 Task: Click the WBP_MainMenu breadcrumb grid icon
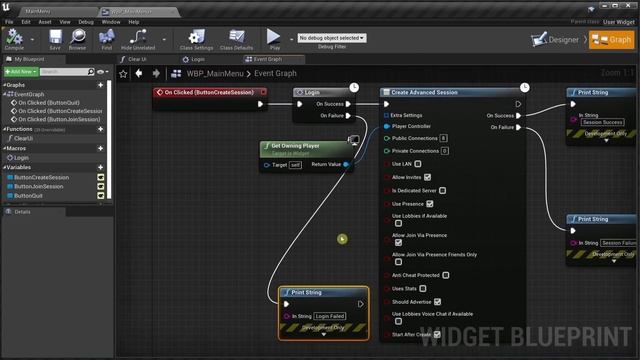pyautogui.click(x=176, y=73)
